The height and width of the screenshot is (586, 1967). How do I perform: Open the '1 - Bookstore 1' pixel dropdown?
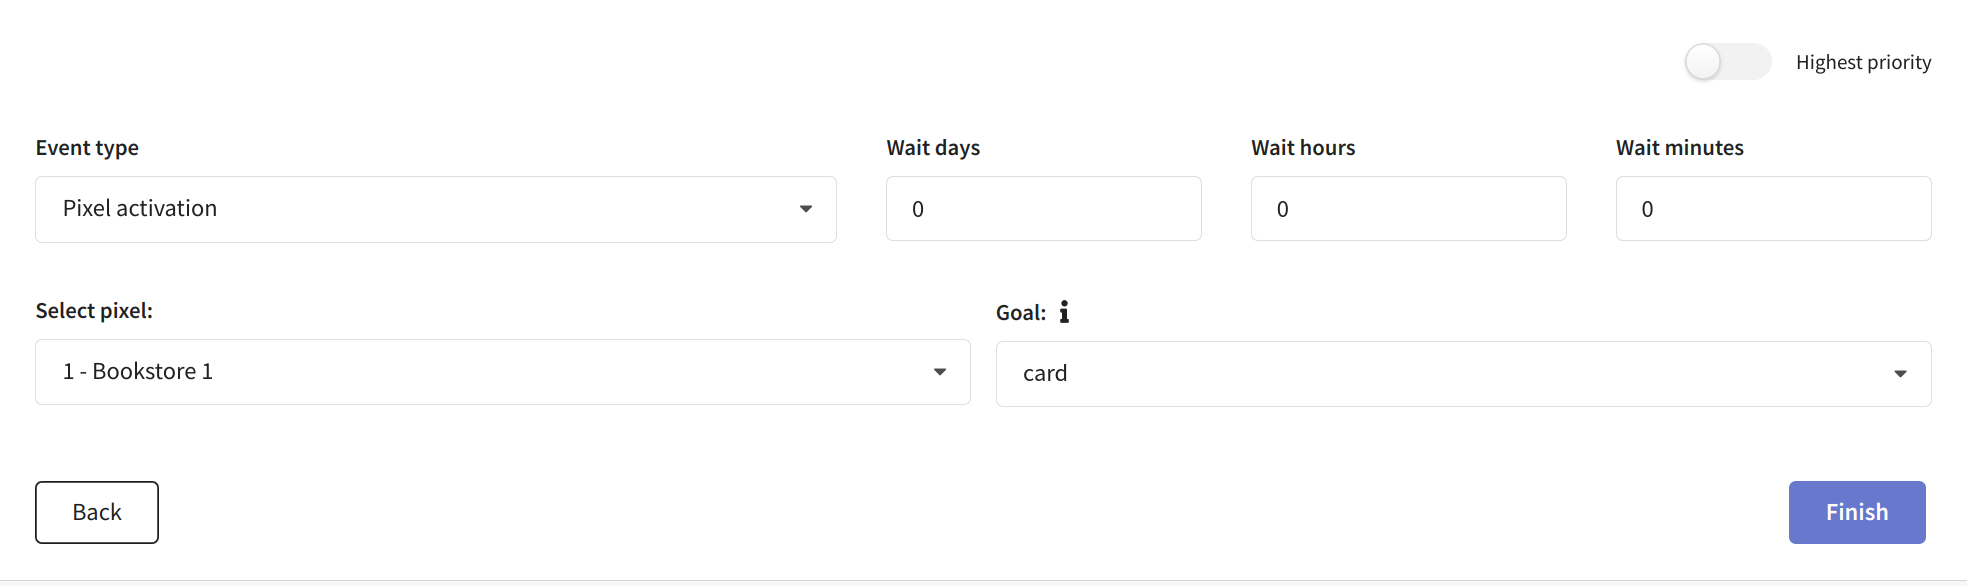(x=503, y=372)
